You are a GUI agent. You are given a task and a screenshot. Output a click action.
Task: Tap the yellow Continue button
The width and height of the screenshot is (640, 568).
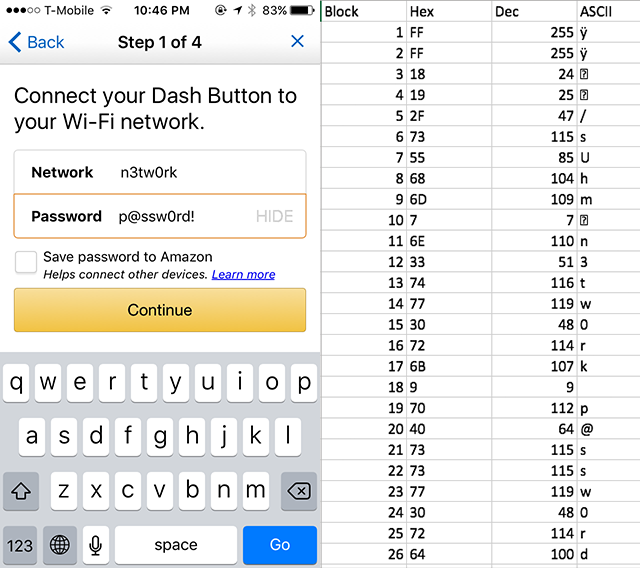160,310
